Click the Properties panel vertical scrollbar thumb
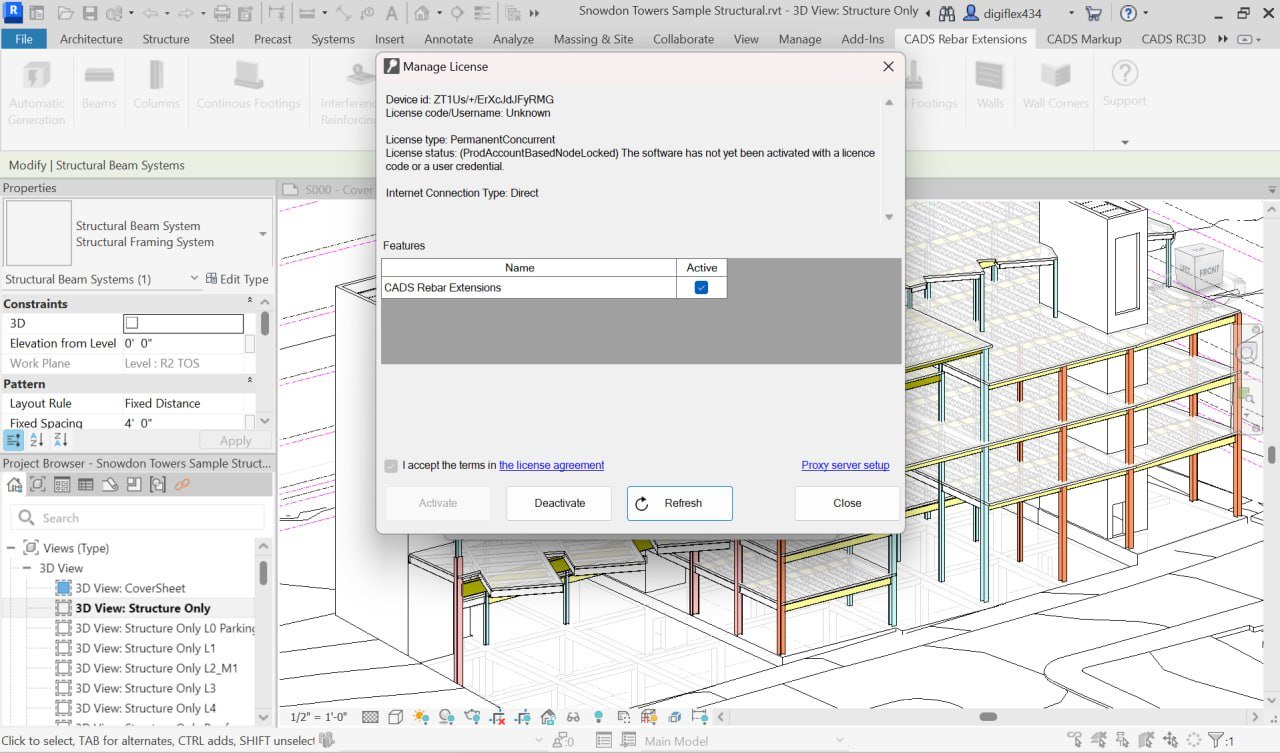1280x753 pixels. [x=264, y=324]
